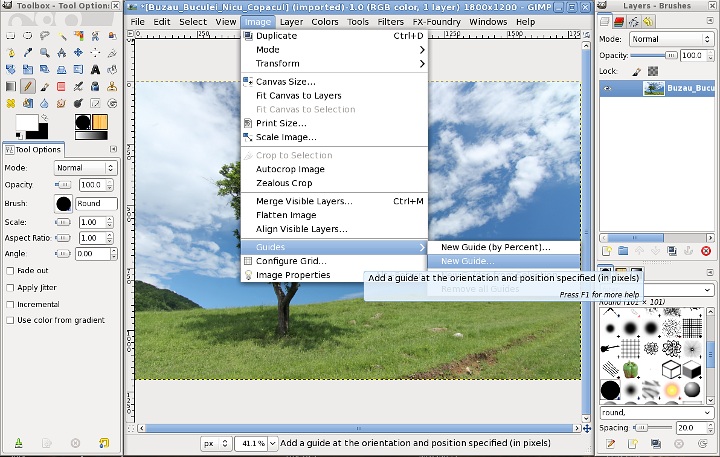This screenshot has height=457, width=720.
Task: Select the Pencil tool in Toolbox
Action: pyautogui.click(x=28, y=87)
